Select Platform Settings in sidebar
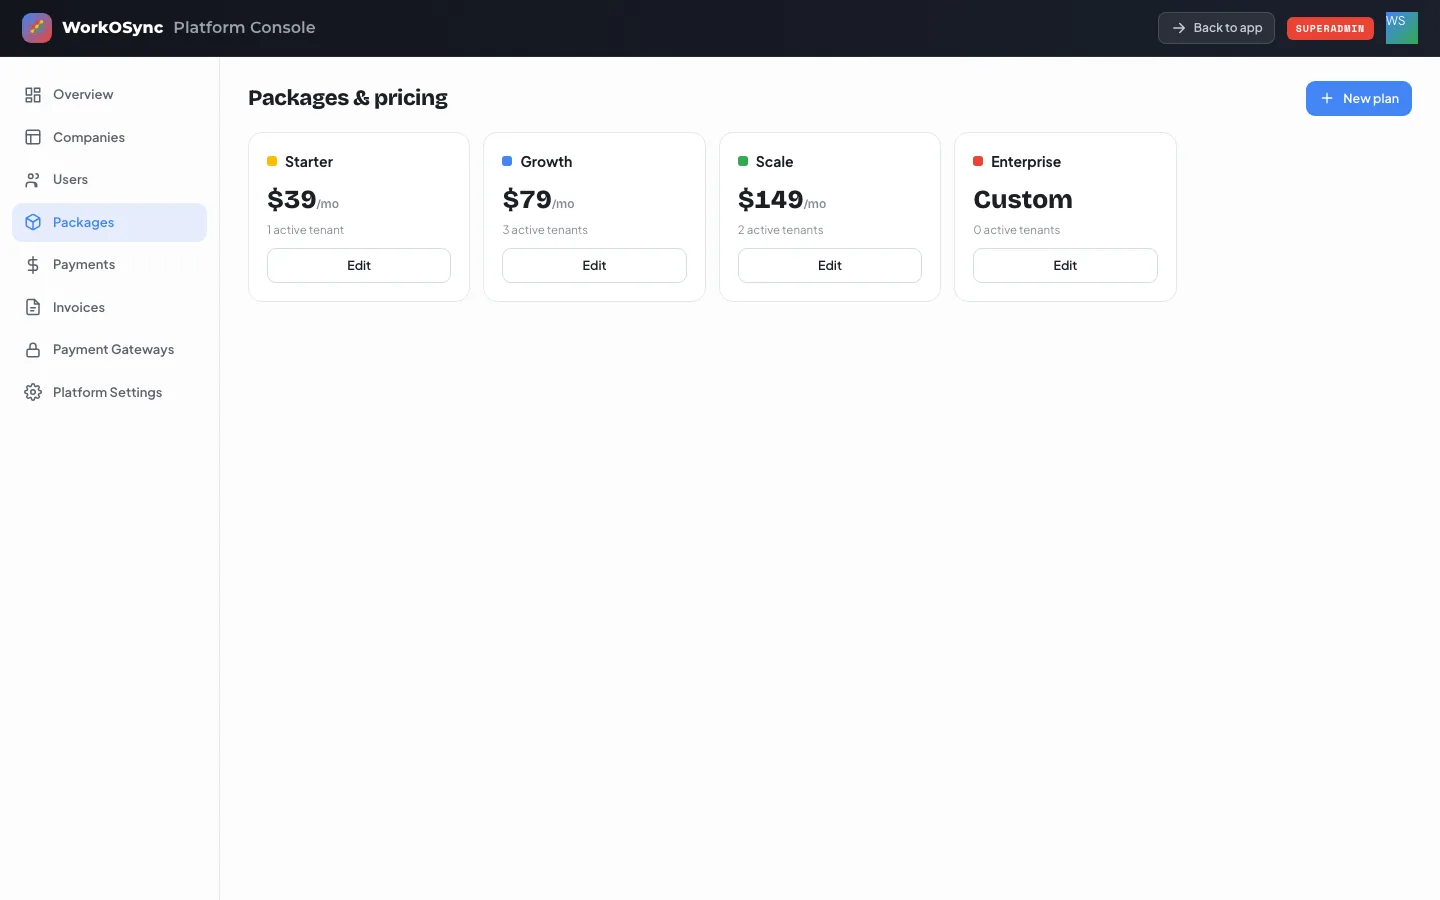 point(110,392)
